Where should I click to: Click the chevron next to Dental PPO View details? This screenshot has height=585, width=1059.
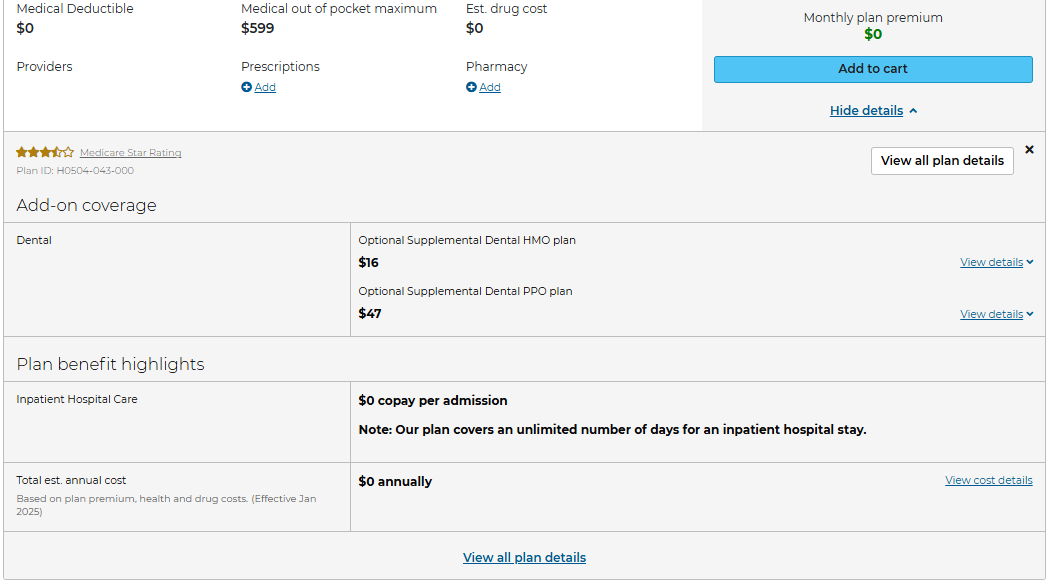point(1030,314)
